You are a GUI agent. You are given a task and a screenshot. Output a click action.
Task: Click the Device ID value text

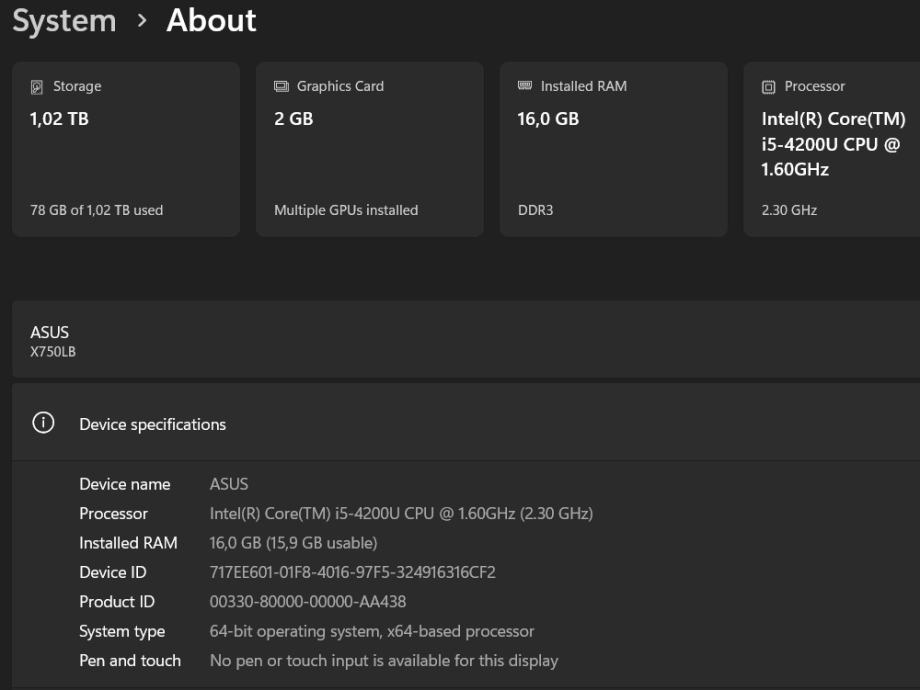click(x=352, y=573)
